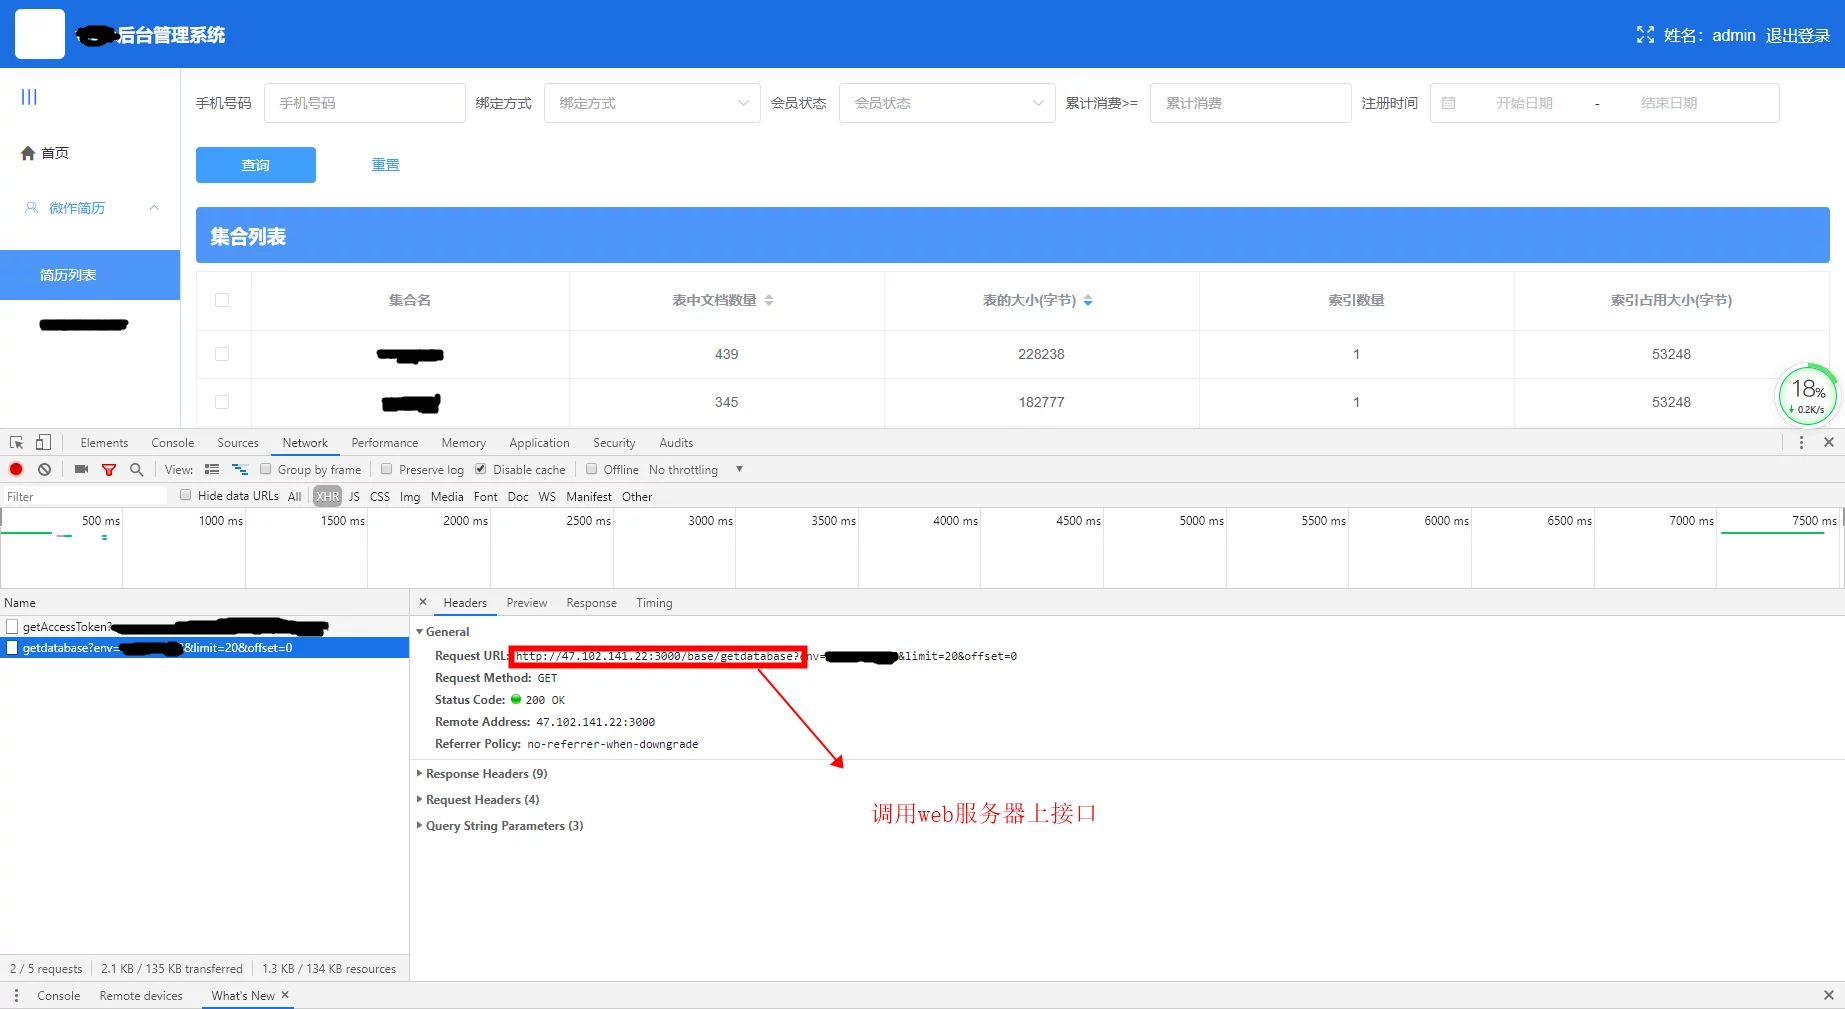Filter requests by JS type
The image size is (1845, 1009).
(x=354, y=496)
